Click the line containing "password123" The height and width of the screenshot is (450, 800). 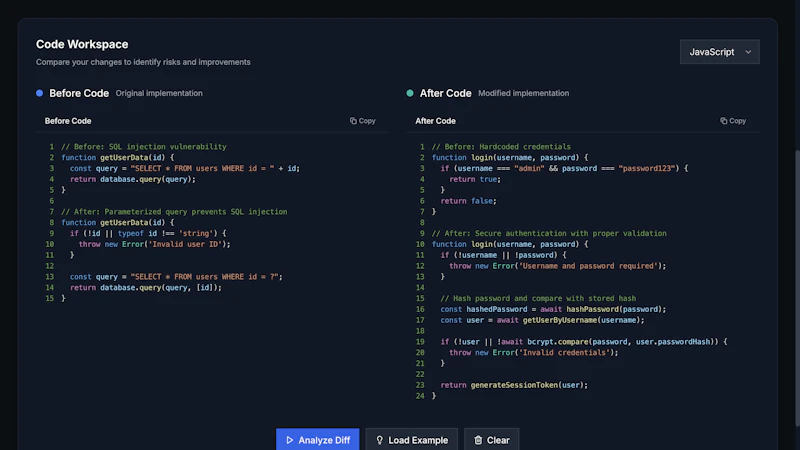coord(564,168)
